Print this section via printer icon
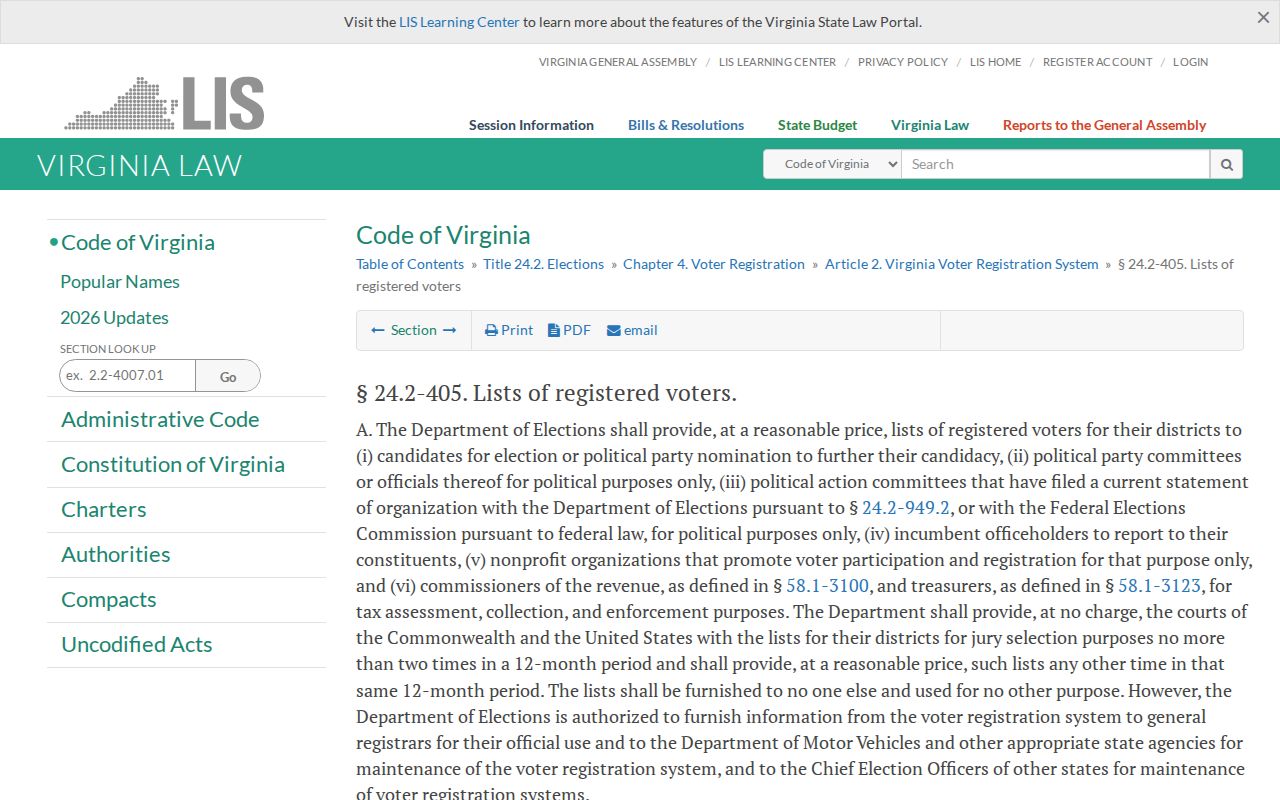 (x=509, y=330)
